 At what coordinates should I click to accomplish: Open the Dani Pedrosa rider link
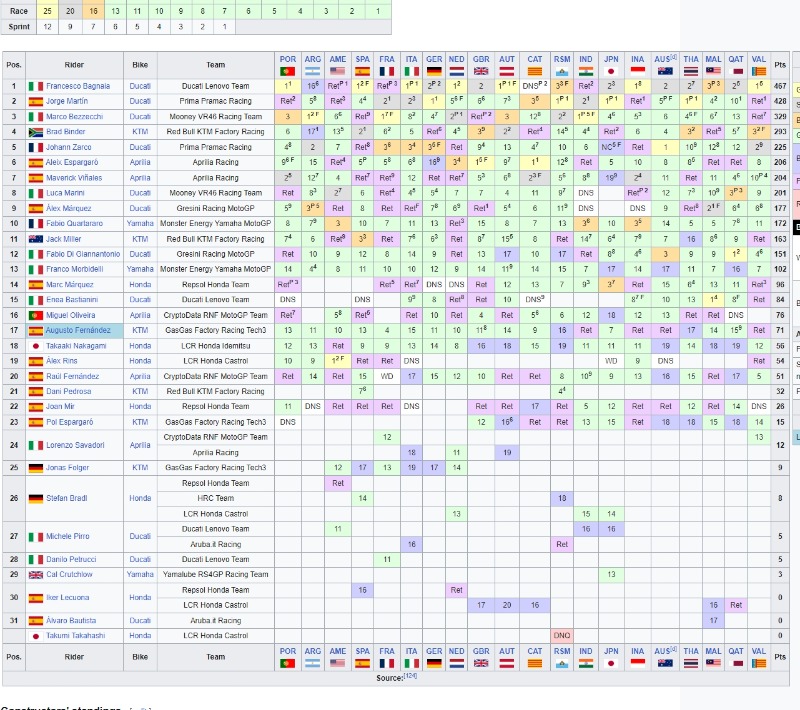tap(68, 392)
